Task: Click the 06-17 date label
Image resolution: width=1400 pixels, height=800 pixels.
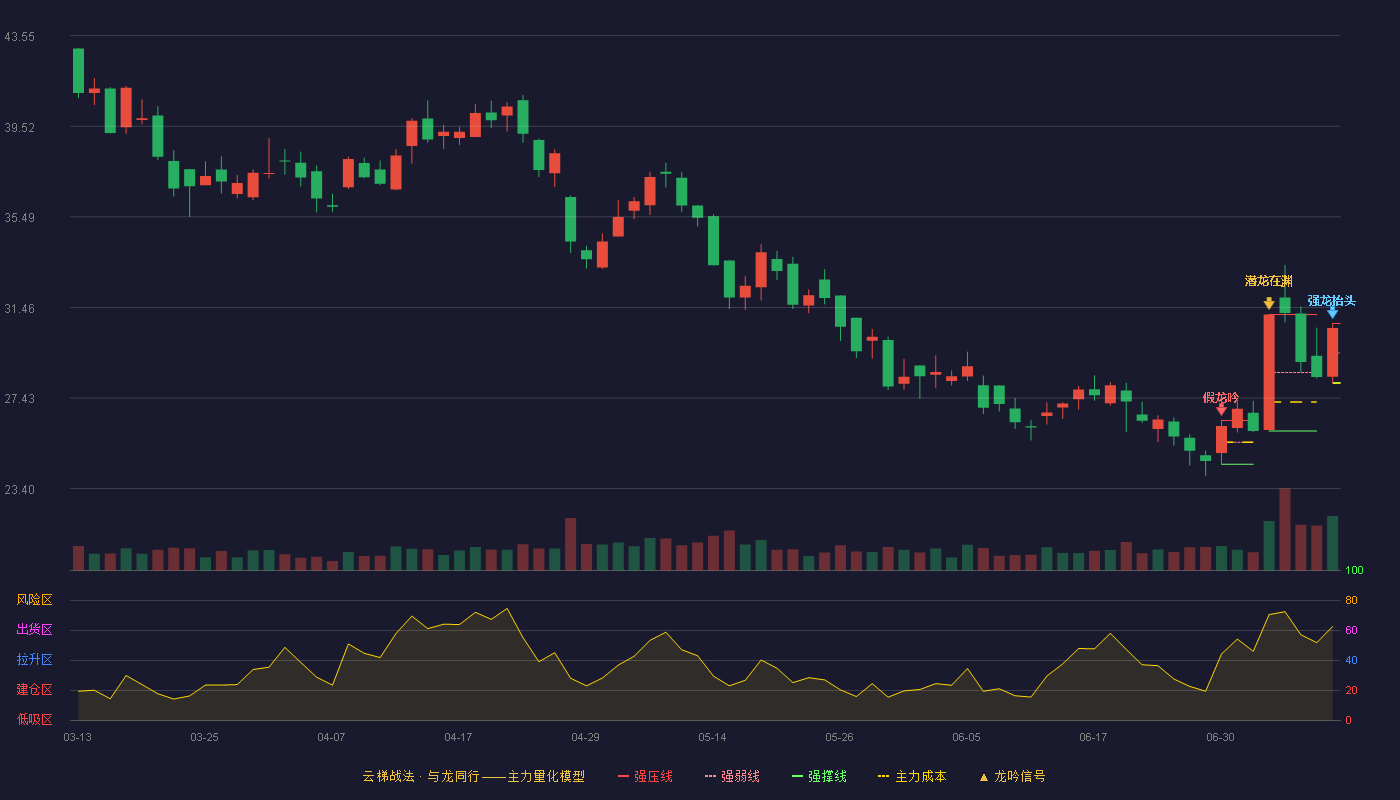Action: 1093,737
